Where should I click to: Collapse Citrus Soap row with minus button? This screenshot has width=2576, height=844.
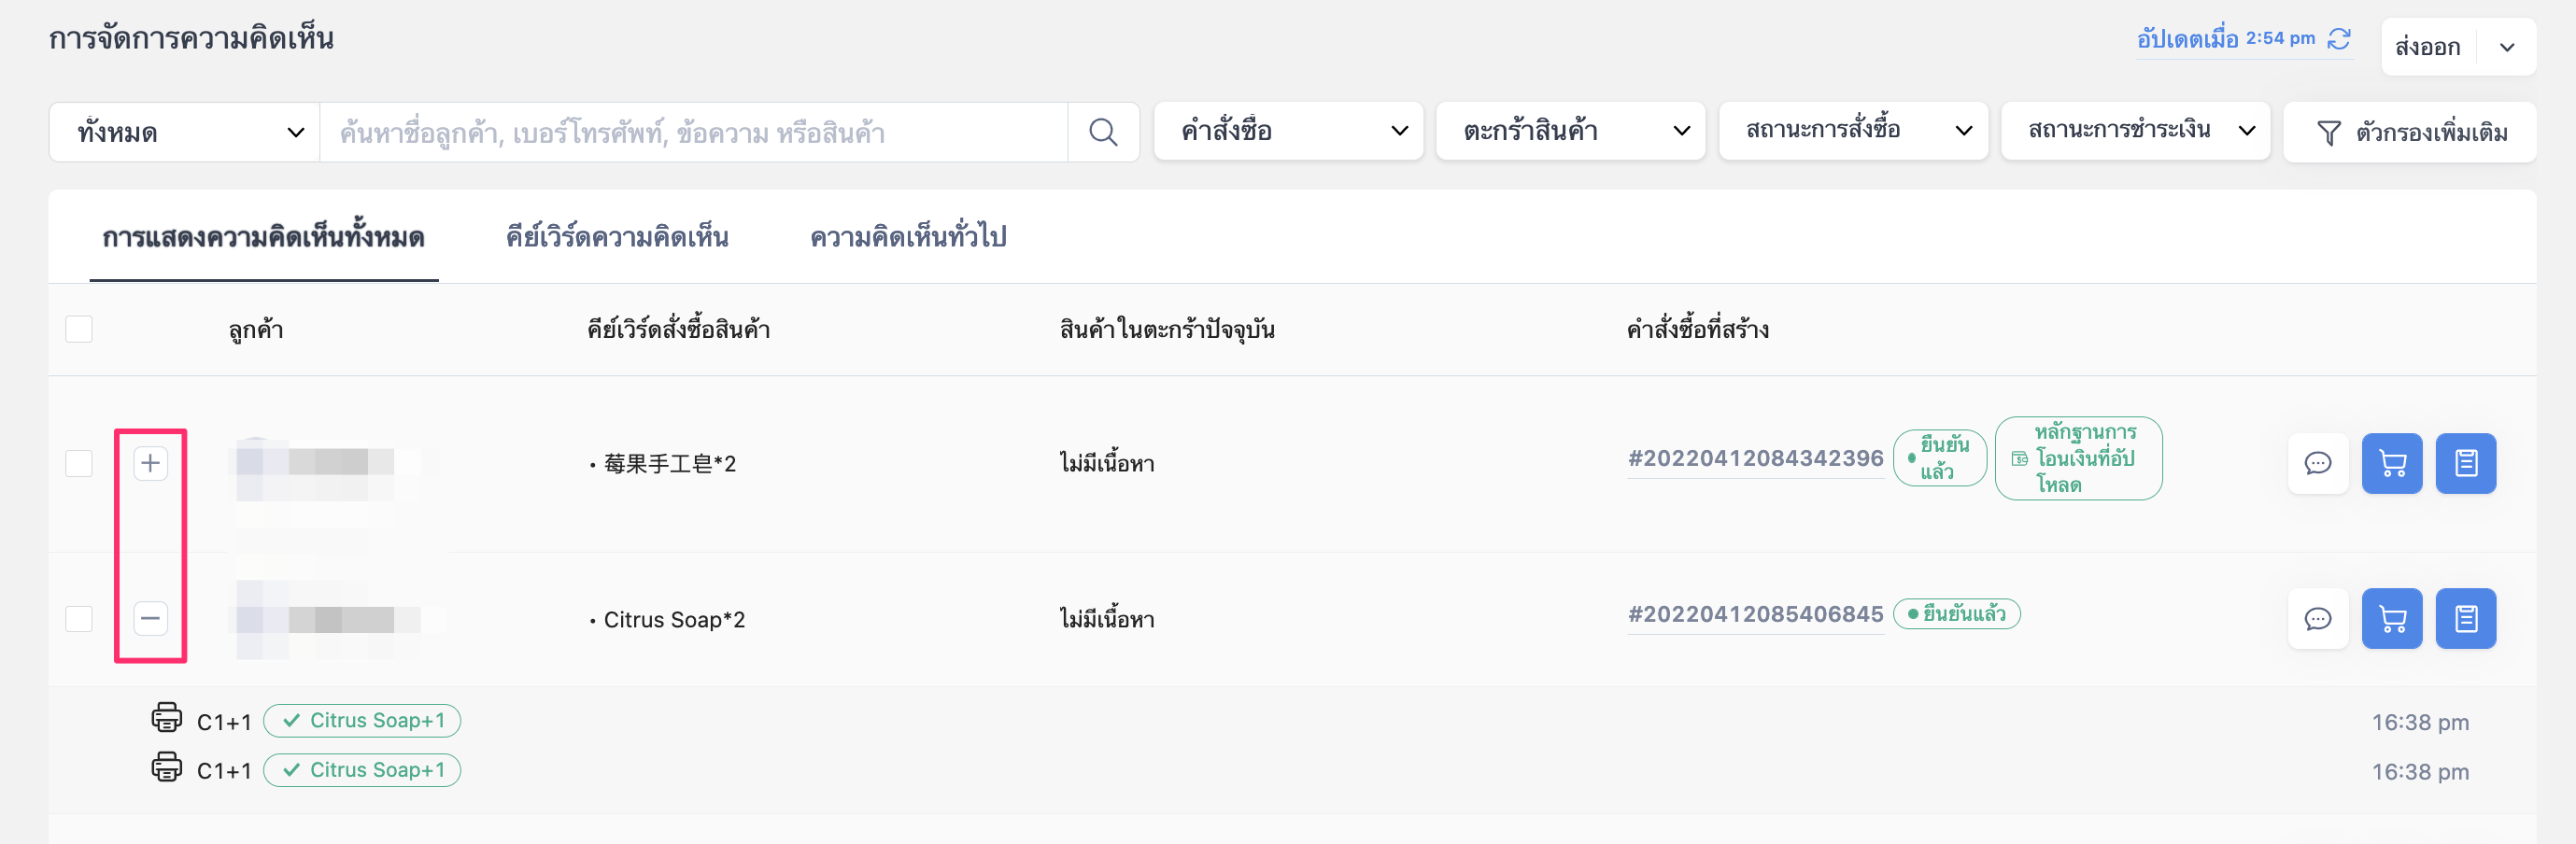pyautogui.click(x=151, y=618)
